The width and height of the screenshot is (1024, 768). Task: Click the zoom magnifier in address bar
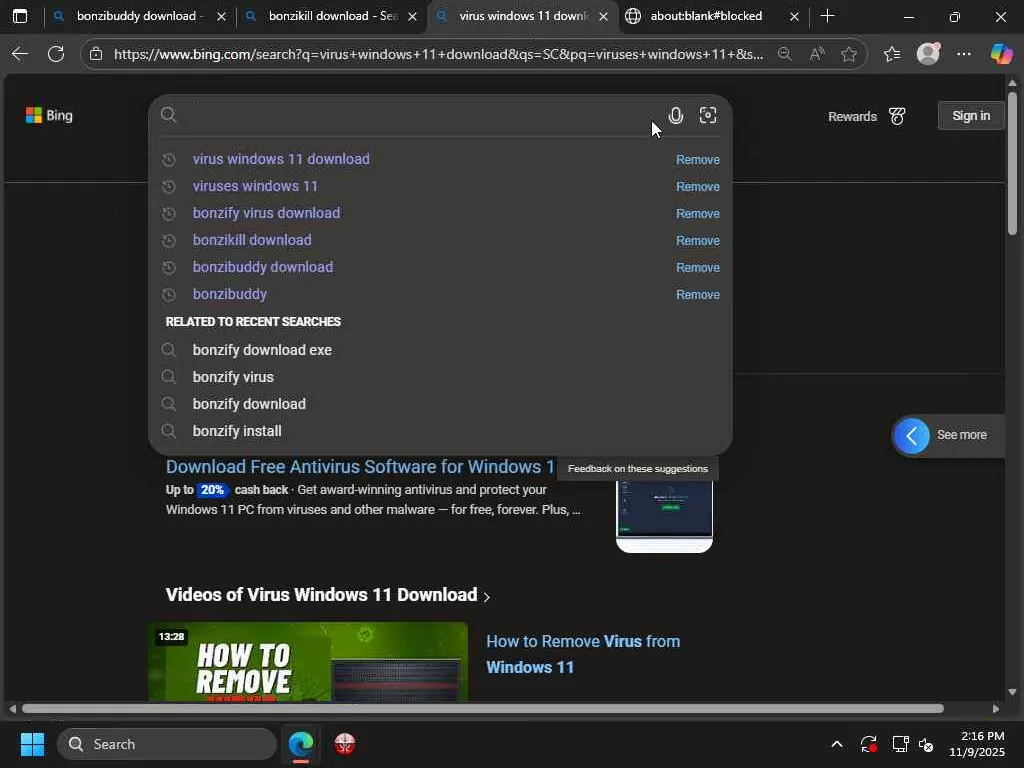tap(785, 54)
